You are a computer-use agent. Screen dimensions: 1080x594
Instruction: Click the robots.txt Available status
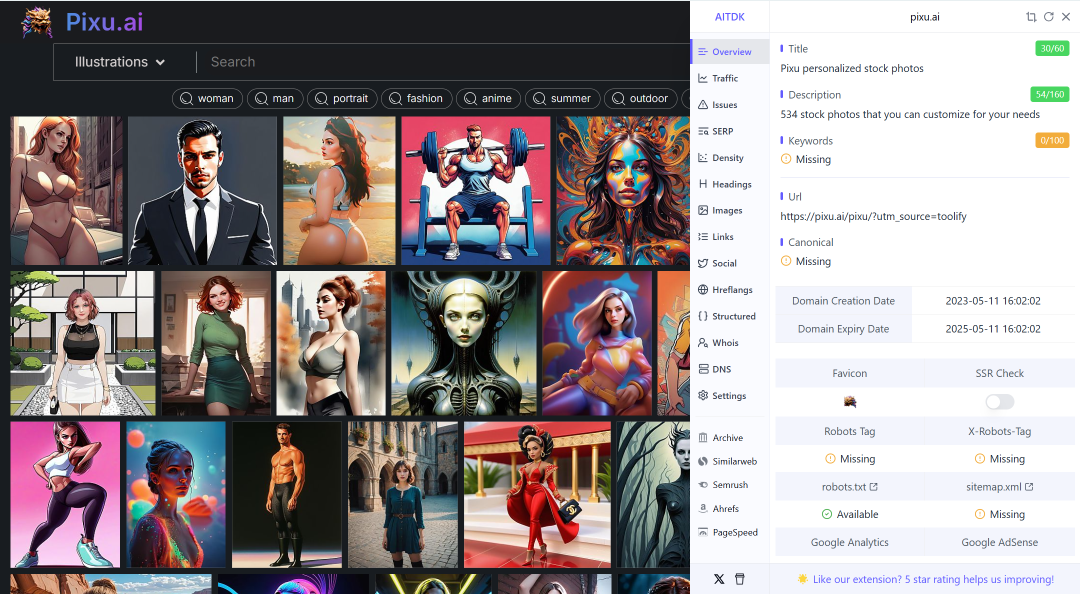tap(850, 514)
